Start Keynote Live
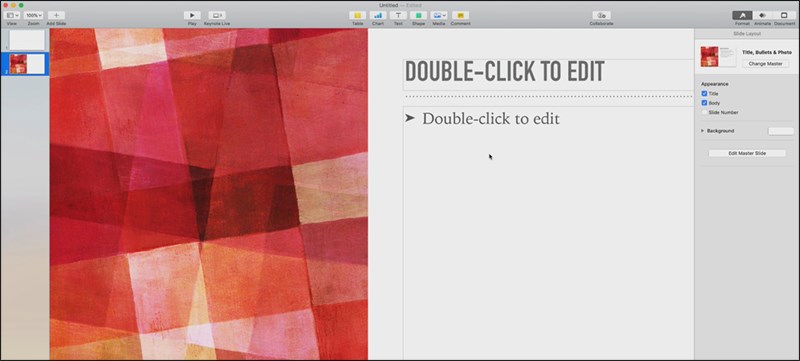 (x=217, y=15)
